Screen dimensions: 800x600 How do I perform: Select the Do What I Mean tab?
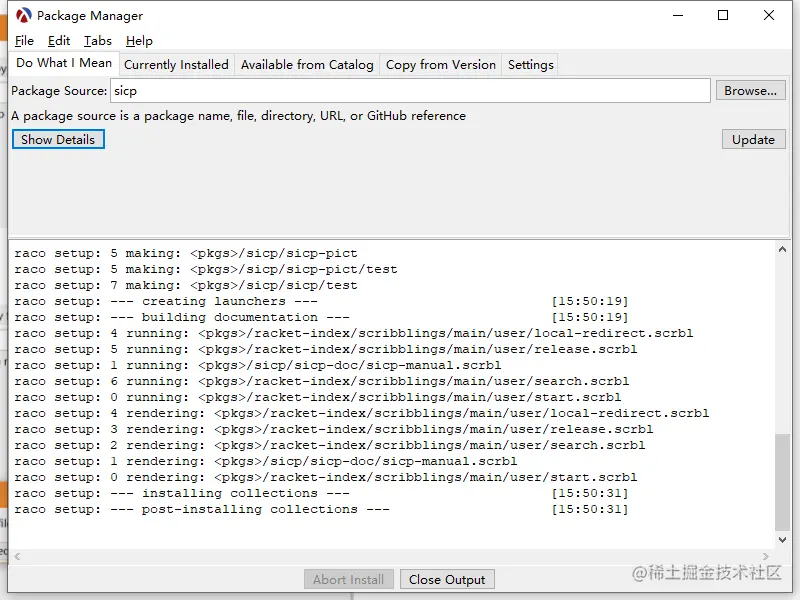64,63
